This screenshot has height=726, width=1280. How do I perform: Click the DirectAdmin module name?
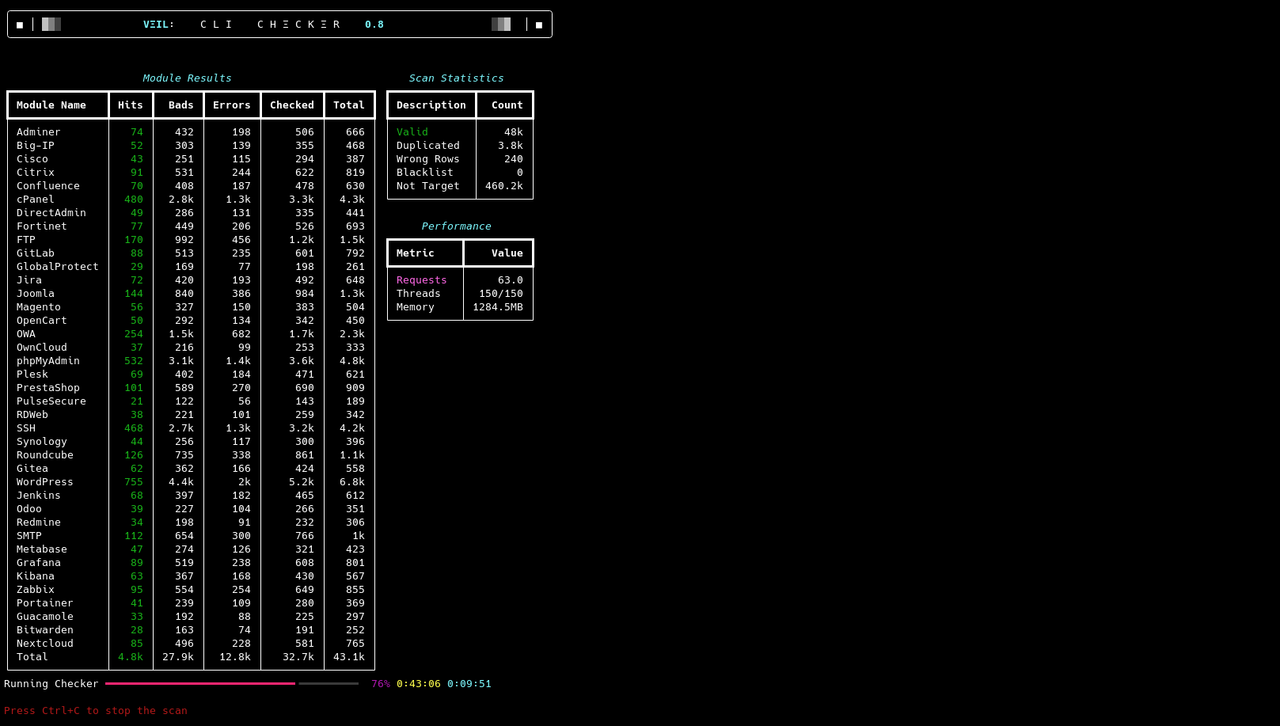pos(51,213)
